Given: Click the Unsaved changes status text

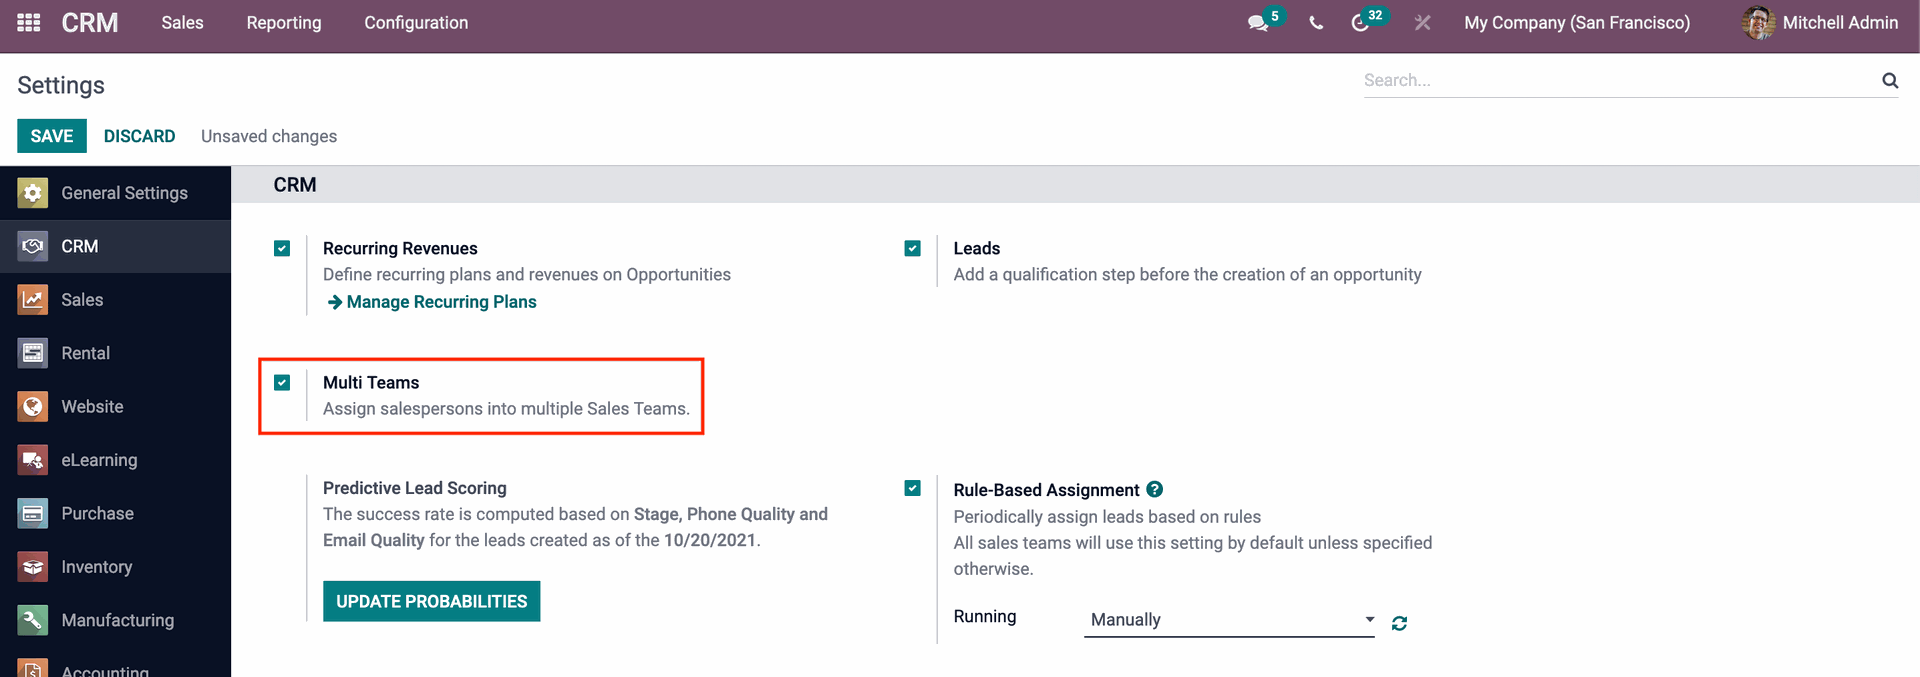Looking at the screenshot, I should point(269,136).
